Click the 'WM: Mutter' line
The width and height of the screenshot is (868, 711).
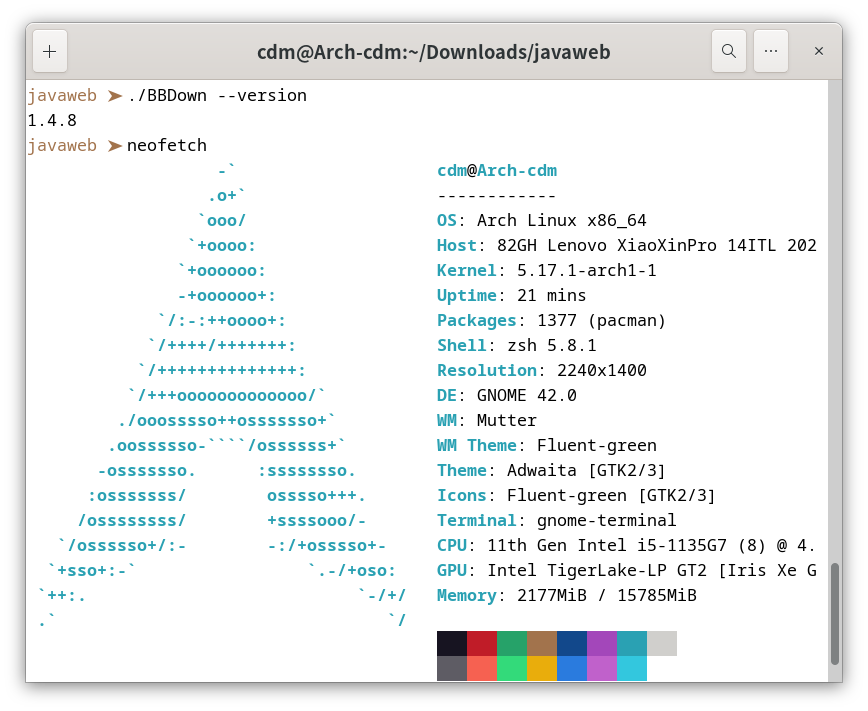point(487,420)
